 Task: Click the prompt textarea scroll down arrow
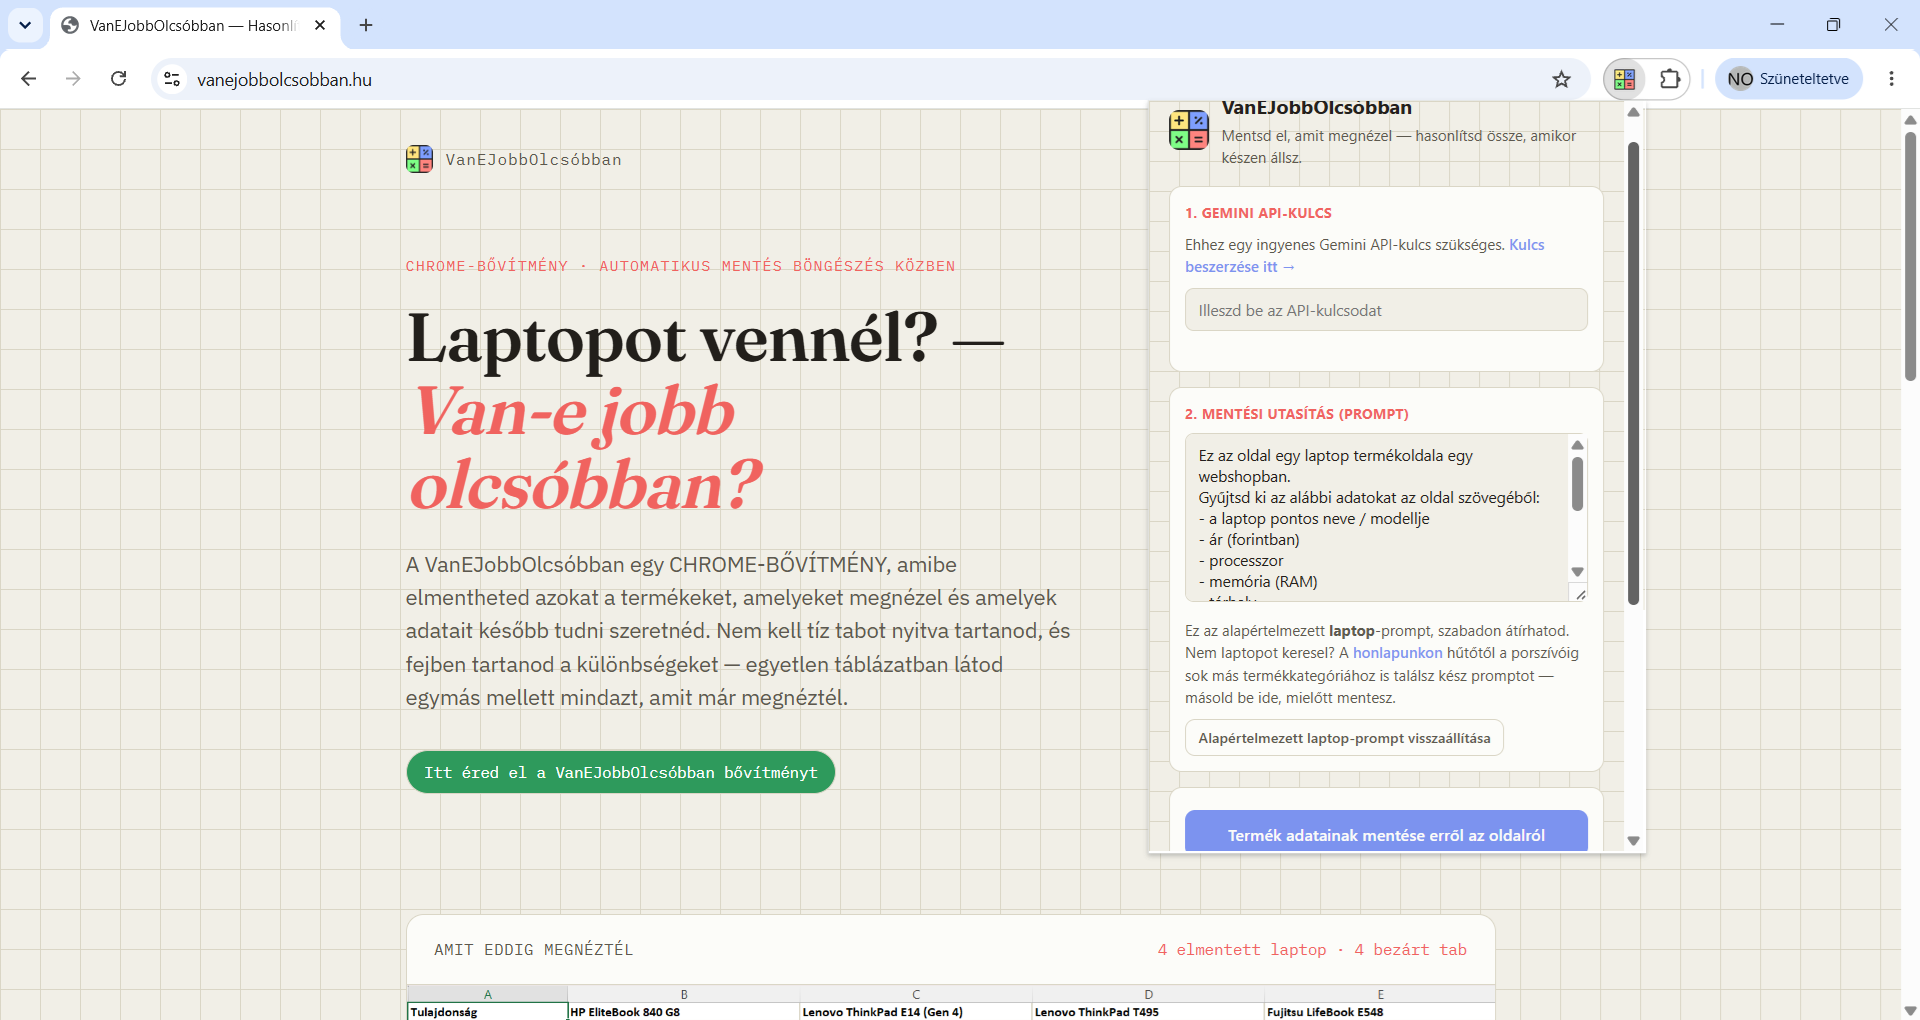(1577, 572)
